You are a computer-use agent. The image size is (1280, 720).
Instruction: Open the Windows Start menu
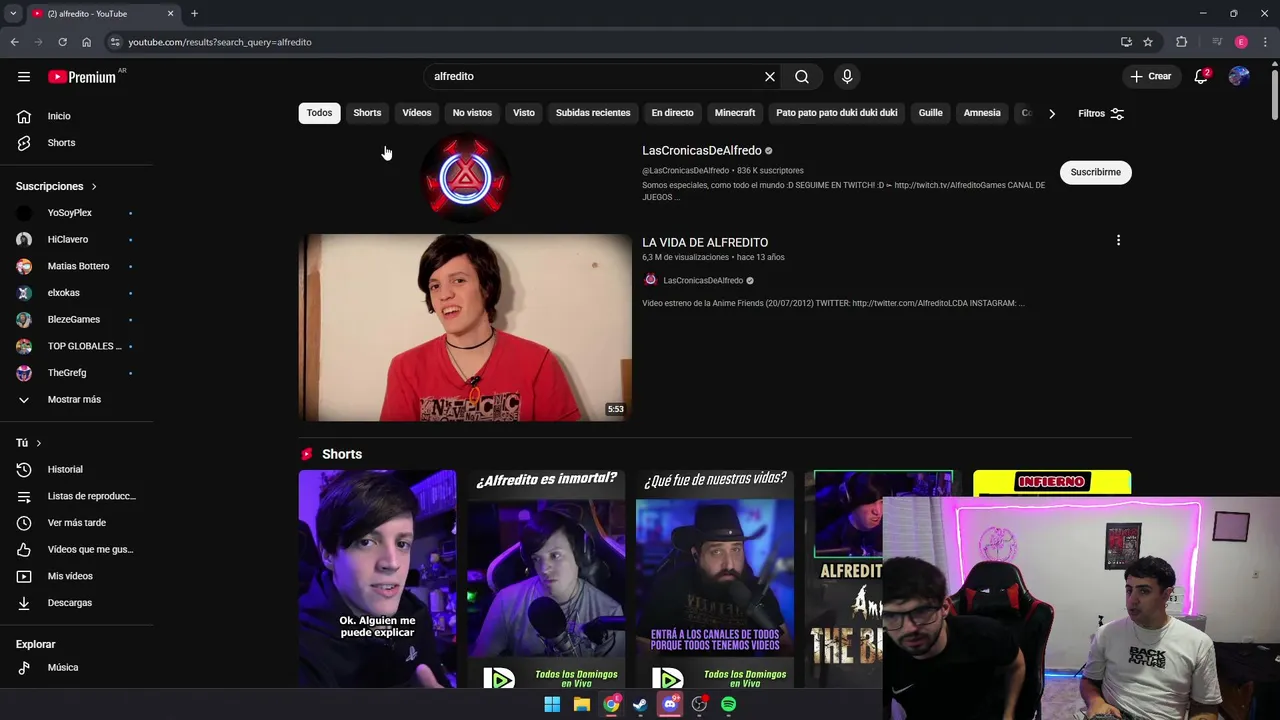[x=552, y=704]
